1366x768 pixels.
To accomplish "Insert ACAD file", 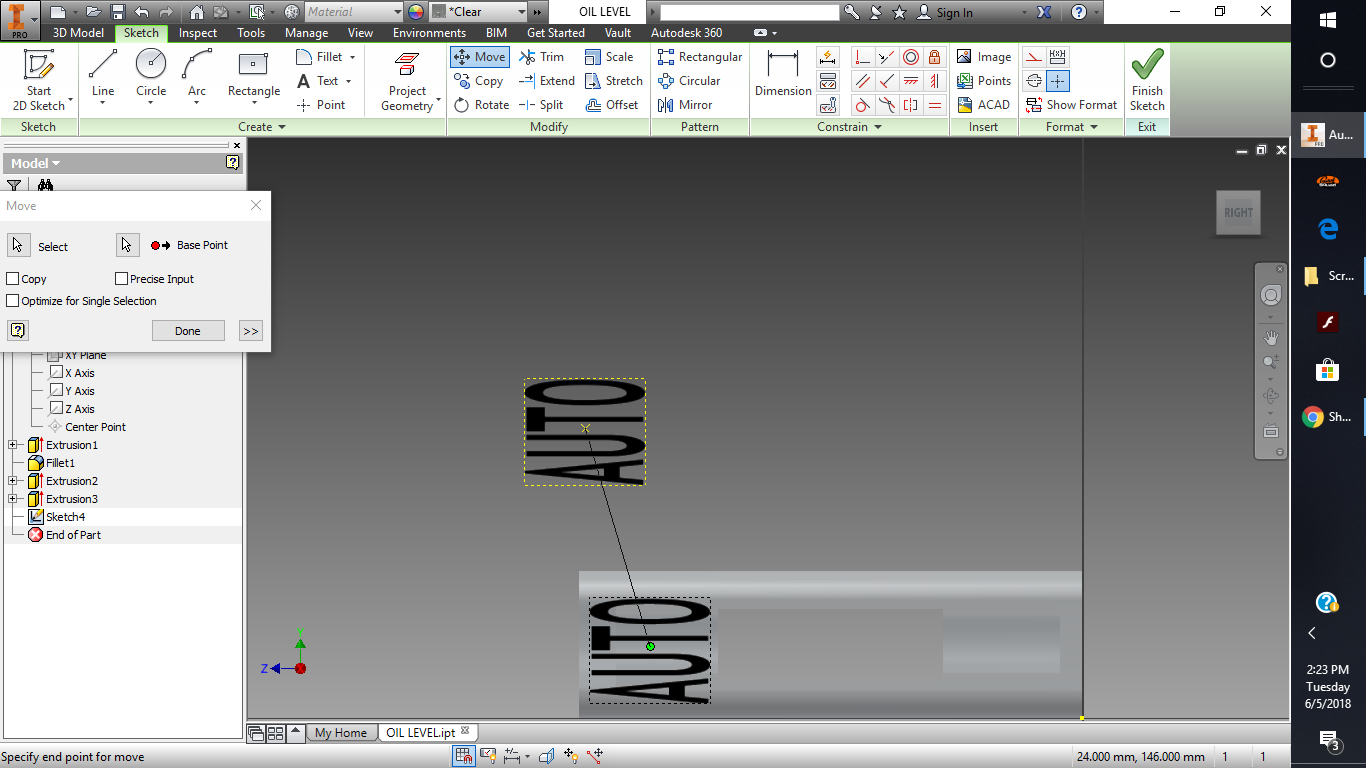I will point(983,105).
